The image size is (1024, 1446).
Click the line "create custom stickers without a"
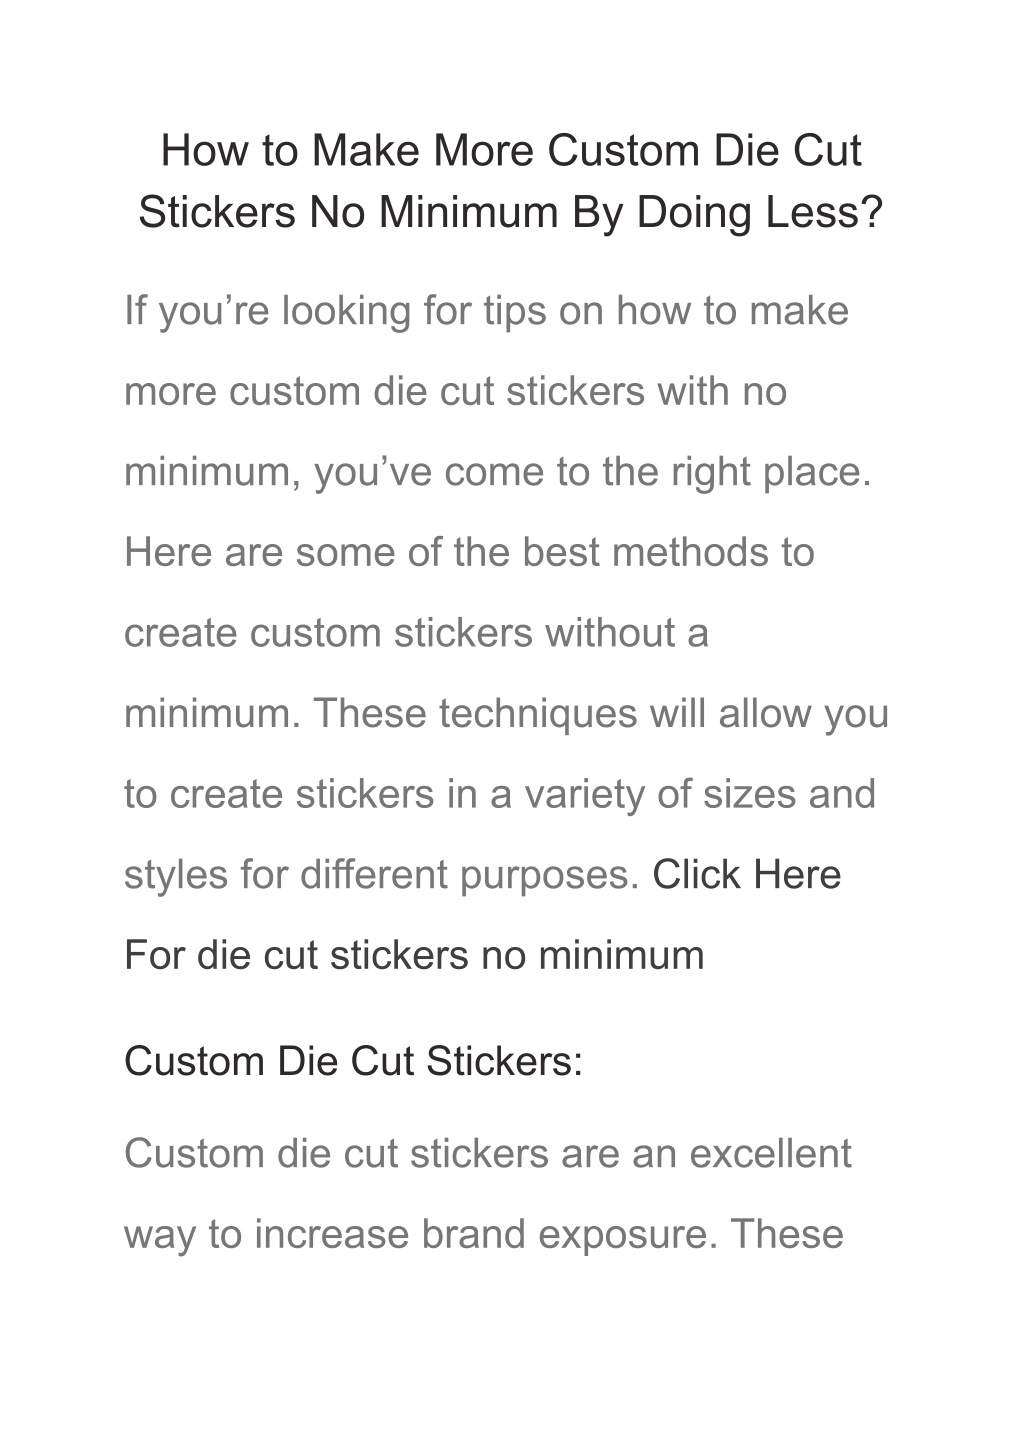pyautogui.click(x=416, y=633)
